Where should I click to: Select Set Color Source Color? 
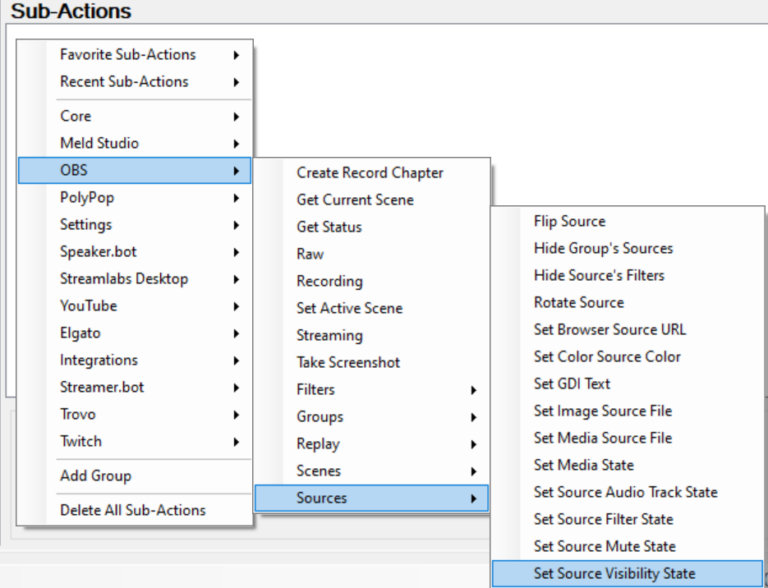click(x=607, y=356)
